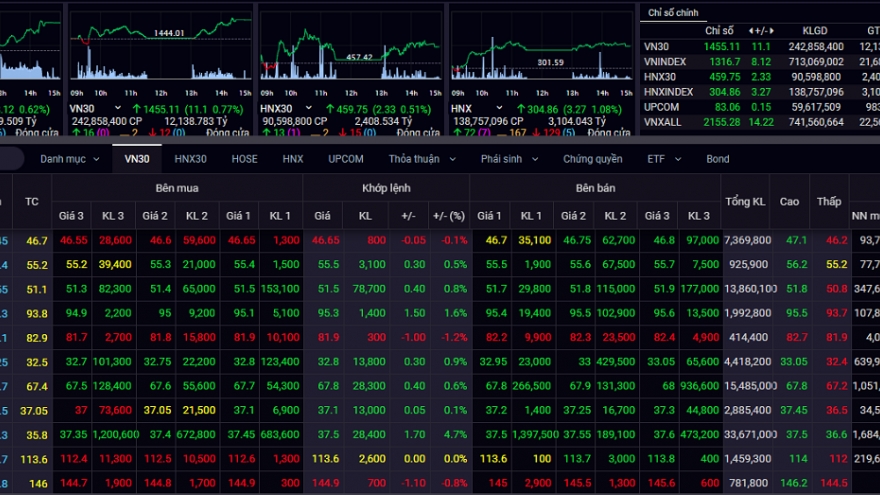Open the Chứng quyền tab
The height and width of the screenshot is (495, 880).
pyautogui.click(x=593, y=159)
